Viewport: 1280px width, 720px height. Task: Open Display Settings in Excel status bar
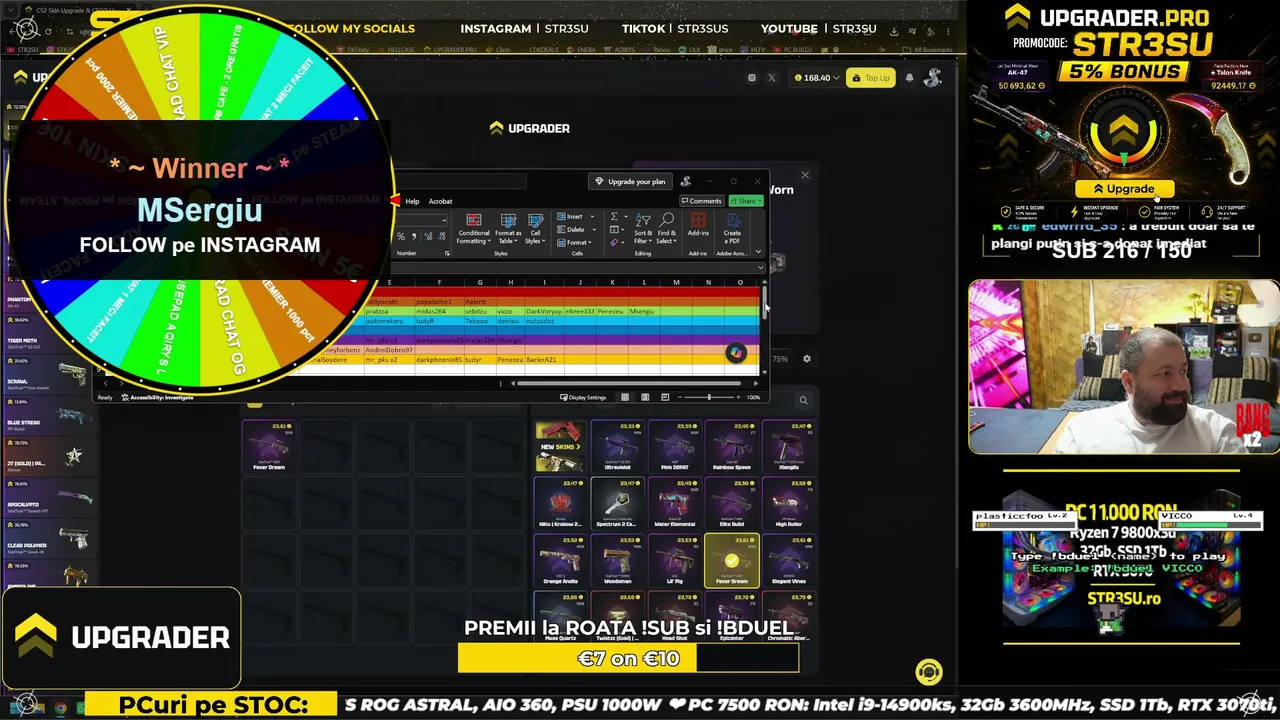[x=583, y=397]
